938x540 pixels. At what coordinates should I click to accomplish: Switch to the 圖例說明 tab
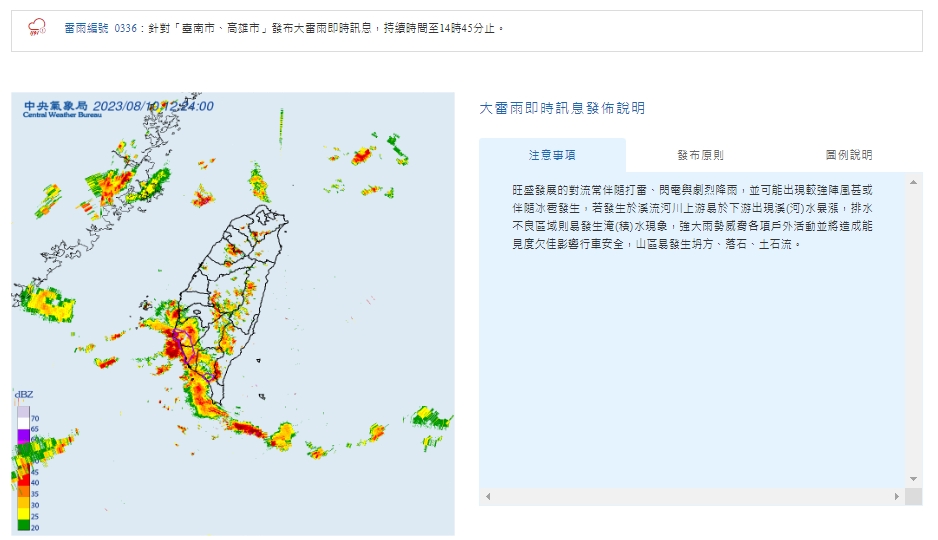848,155
